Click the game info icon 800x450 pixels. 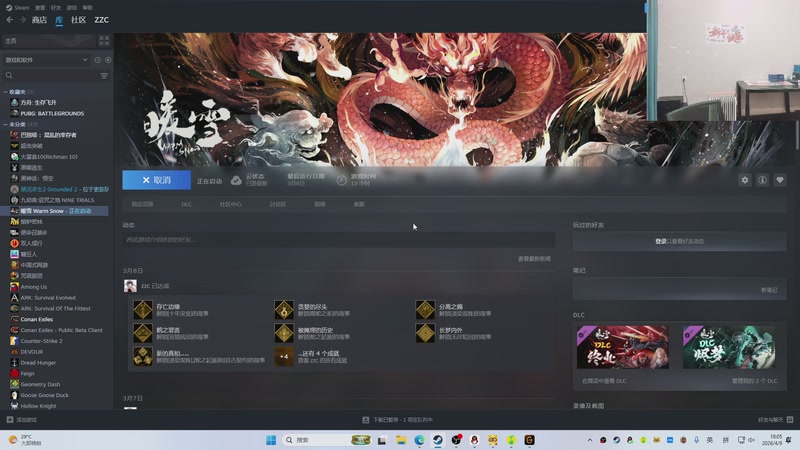(762, 180)
